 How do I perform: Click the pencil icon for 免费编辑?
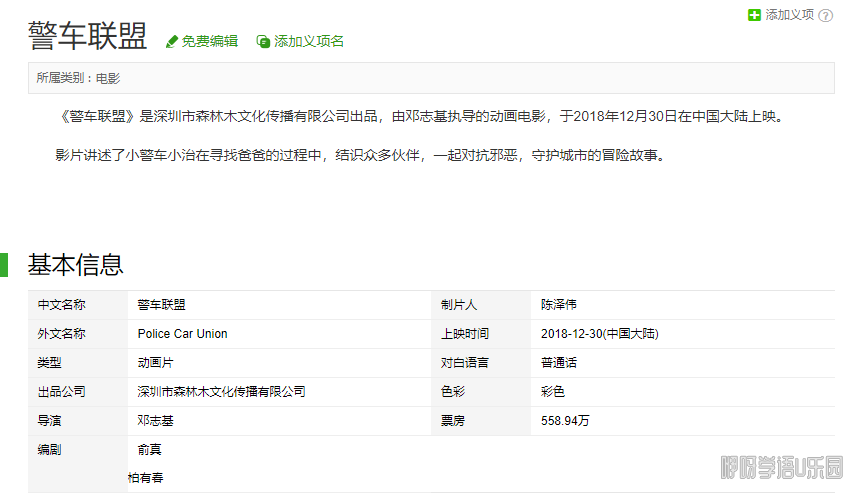[x=172, y=42]
